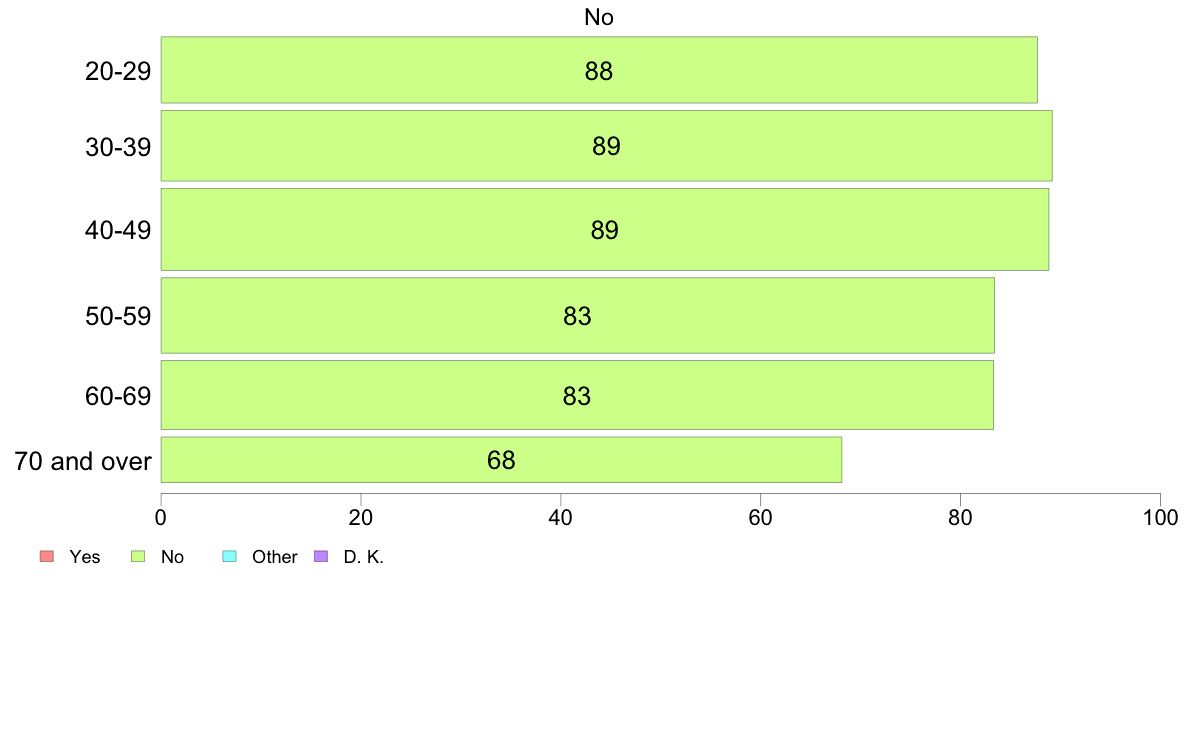Click the '50-59' category label
This screenshot has width=1188, height=736.
118,316
